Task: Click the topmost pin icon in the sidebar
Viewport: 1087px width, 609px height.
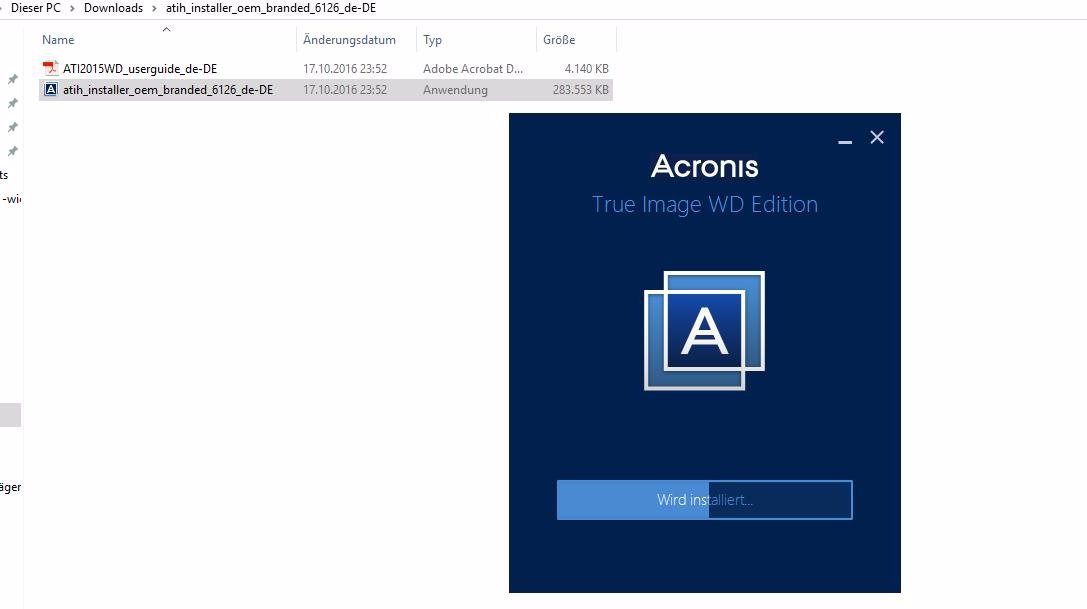Action: [x=13, y=79]
